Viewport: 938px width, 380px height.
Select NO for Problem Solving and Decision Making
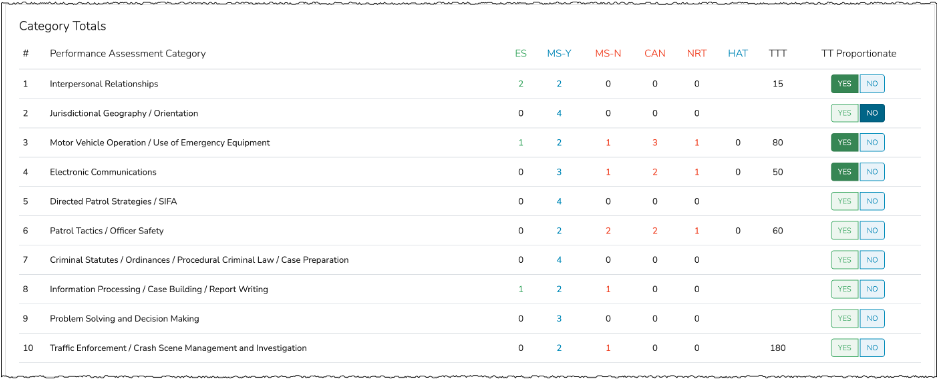pos(872,318)
